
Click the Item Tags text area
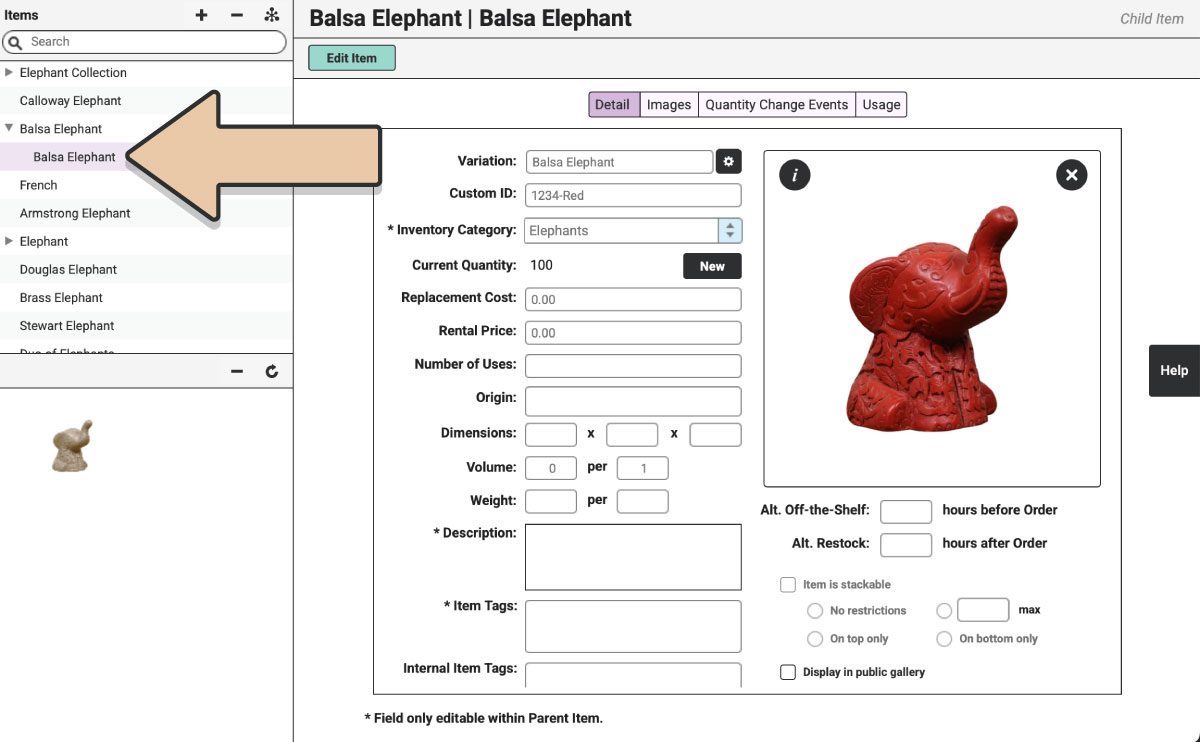pos(633,626)
